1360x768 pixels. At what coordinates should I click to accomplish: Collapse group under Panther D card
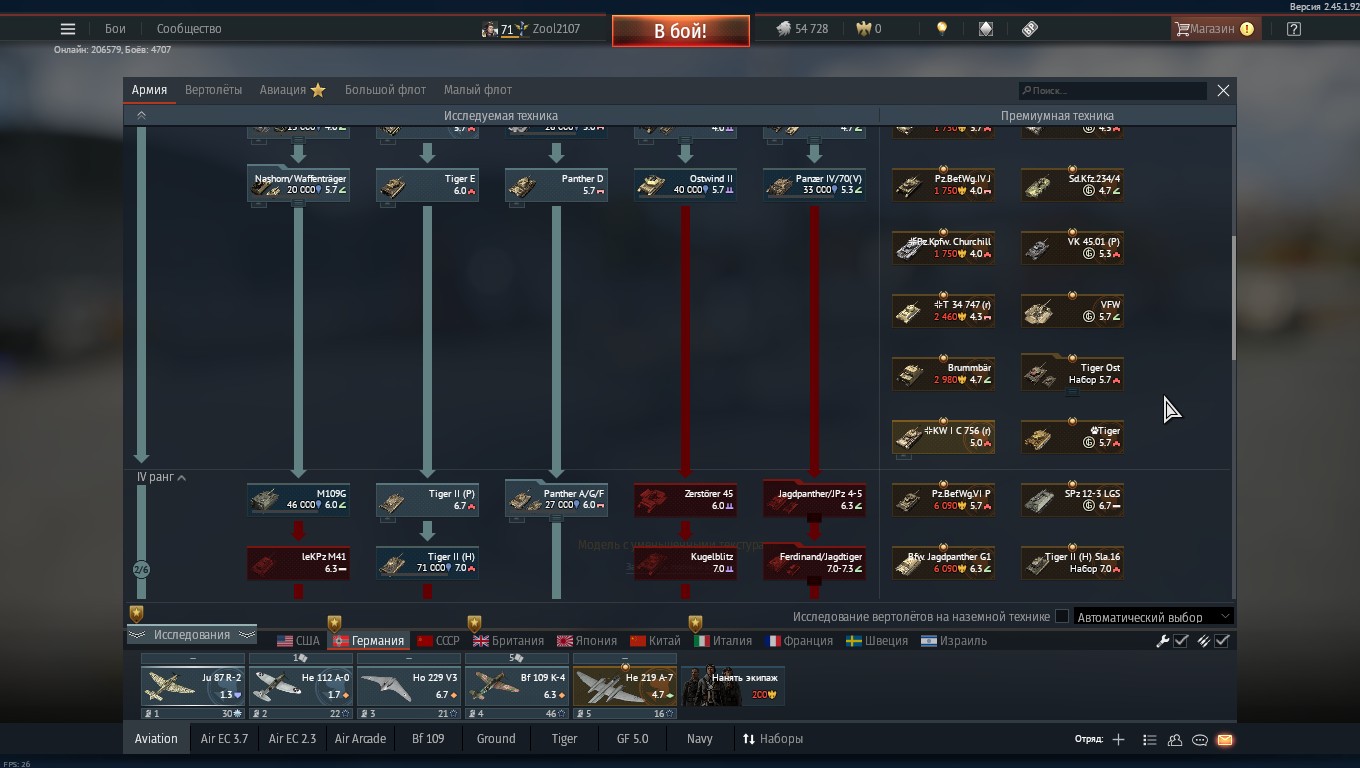click(517, 204)
